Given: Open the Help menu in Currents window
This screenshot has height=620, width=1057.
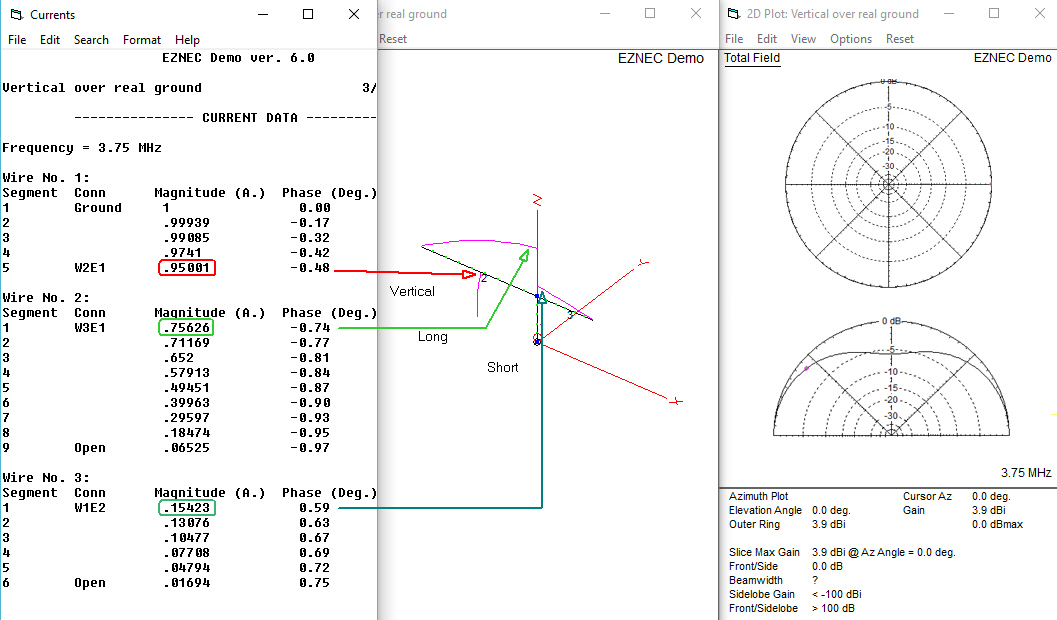Looking at the screenshot, I should pos(187,40).
